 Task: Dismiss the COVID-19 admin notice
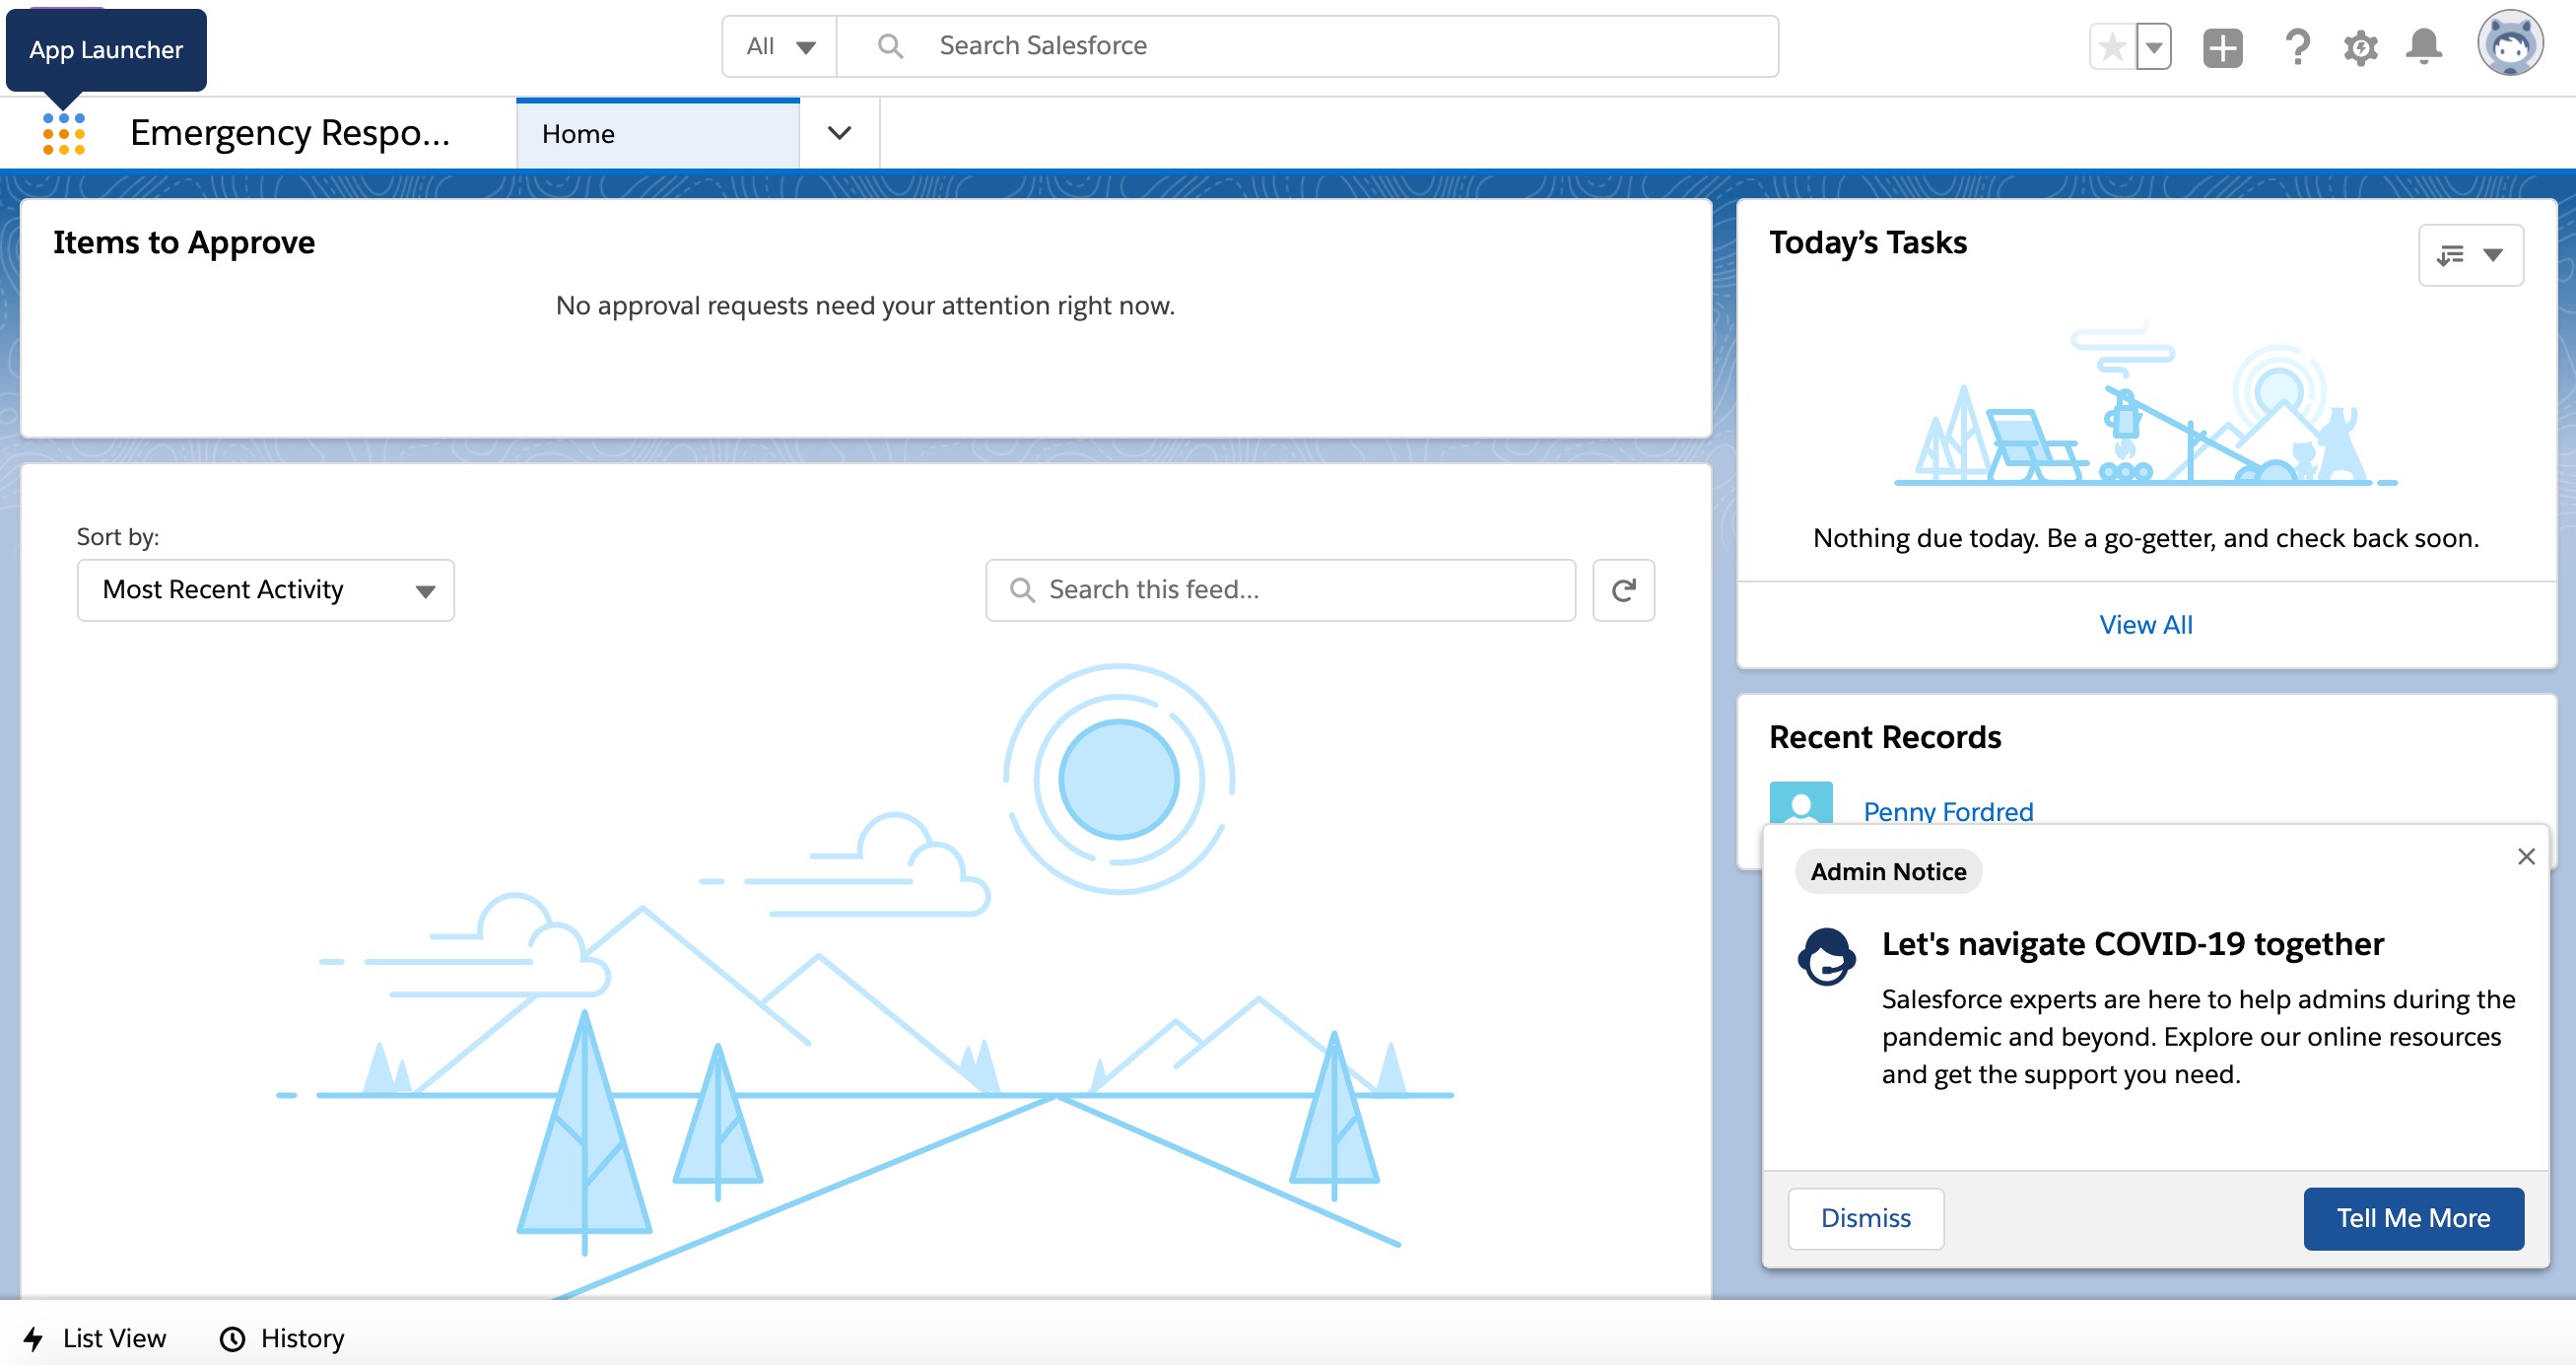click(1865, 1218)
